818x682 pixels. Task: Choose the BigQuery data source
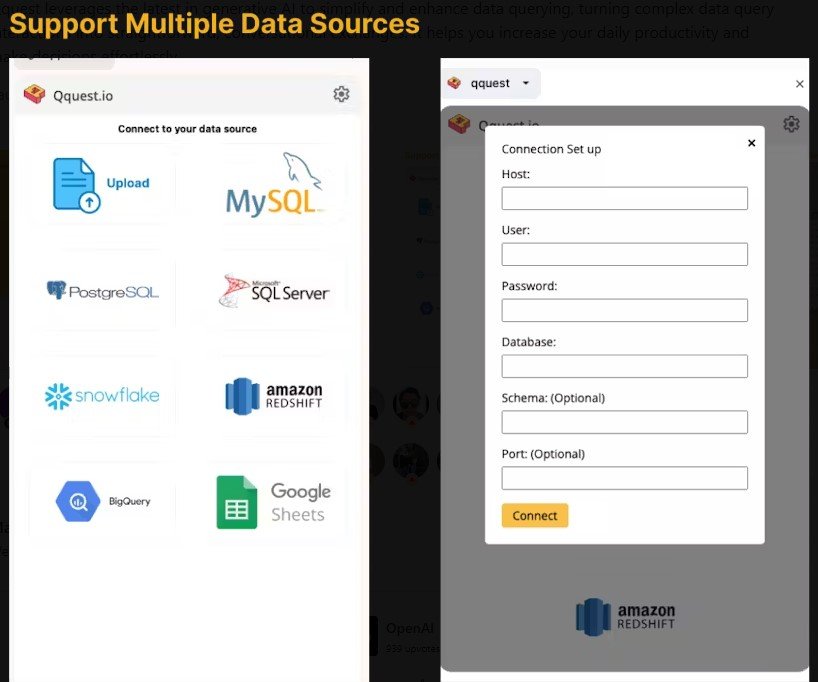point(103,501)
